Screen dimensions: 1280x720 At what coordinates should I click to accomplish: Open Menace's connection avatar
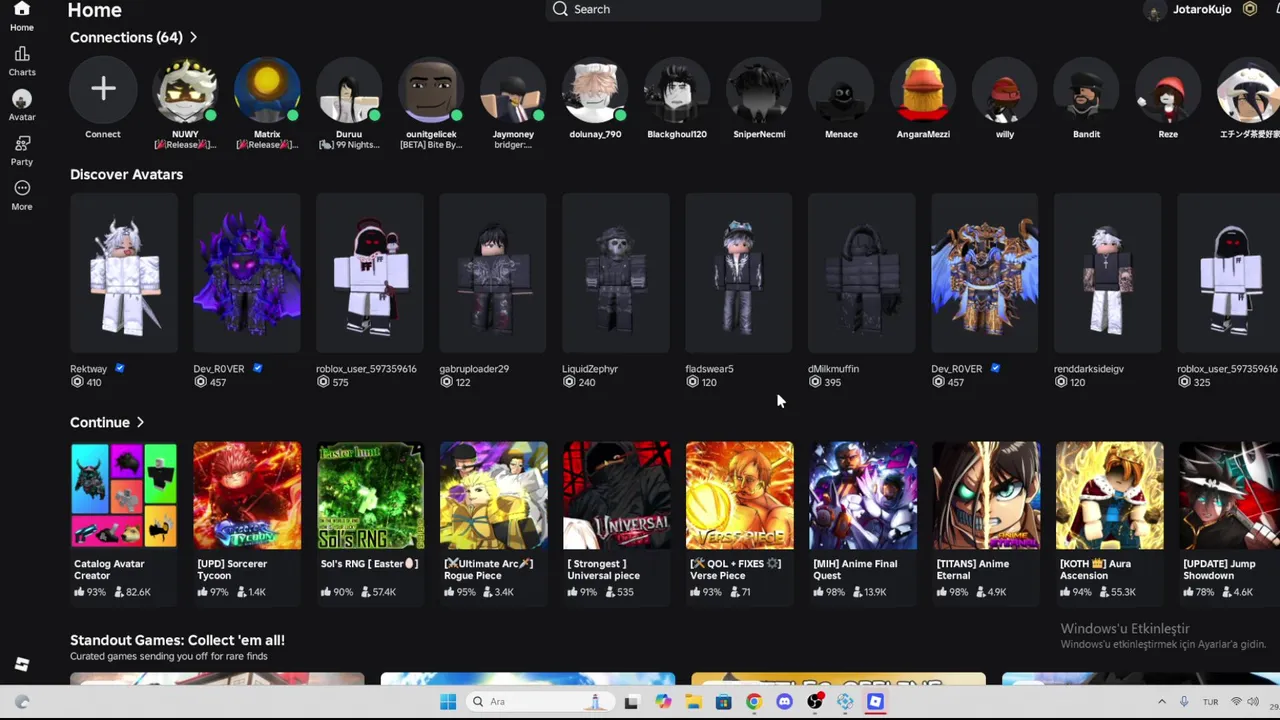(x=841, y=89)
